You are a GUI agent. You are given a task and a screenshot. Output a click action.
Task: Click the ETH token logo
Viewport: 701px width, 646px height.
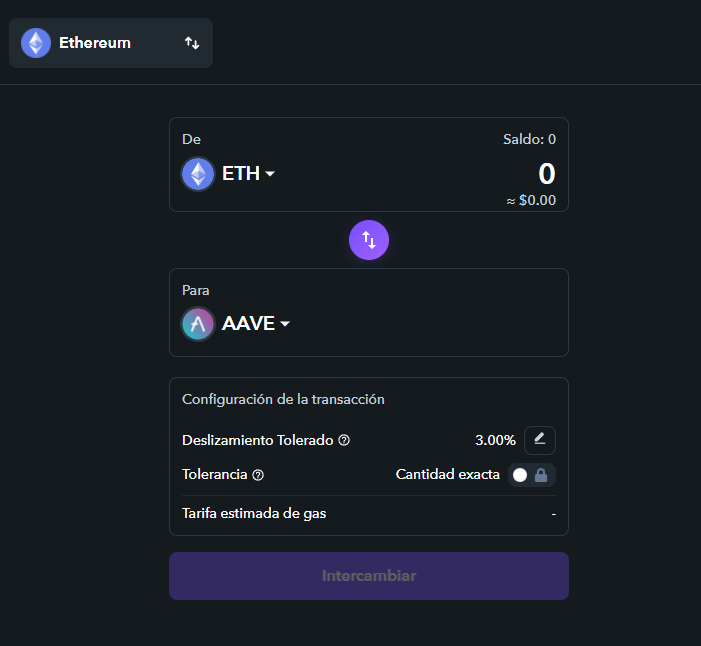pos(198,174)
